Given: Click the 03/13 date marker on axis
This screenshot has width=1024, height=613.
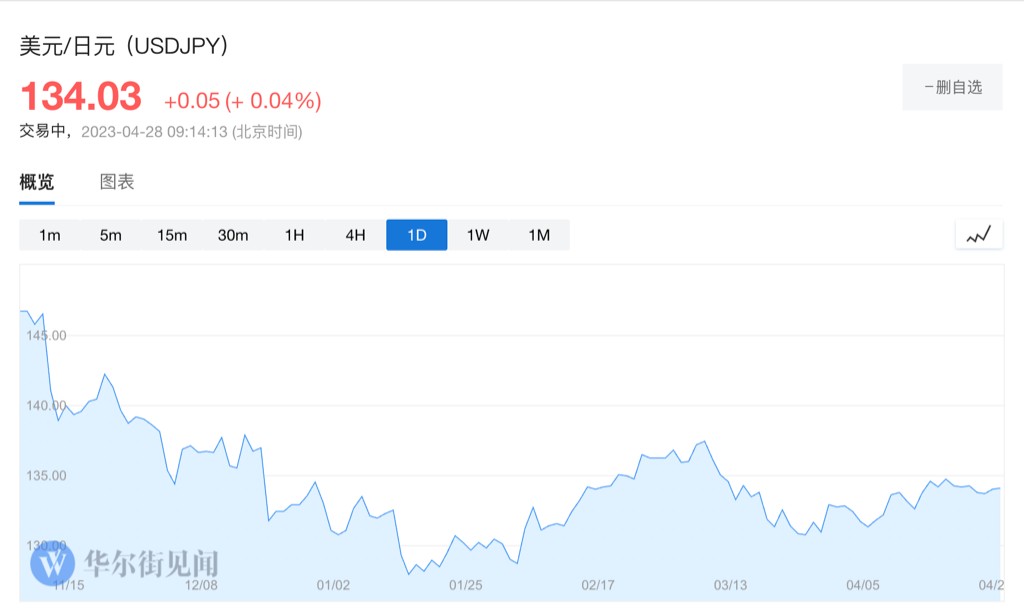Looking at the screenshot, I should (730, 585).
